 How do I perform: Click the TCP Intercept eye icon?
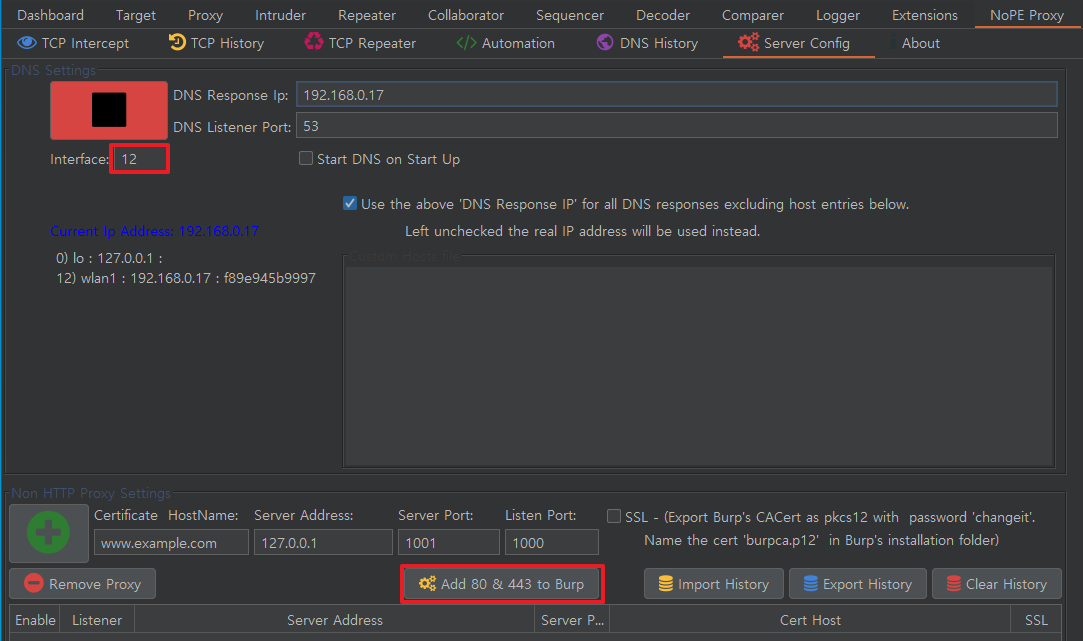coord(27,43)
